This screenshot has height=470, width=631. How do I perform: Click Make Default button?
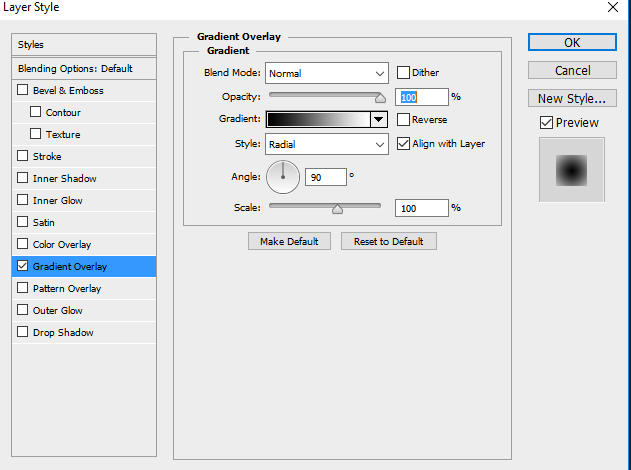289,241
